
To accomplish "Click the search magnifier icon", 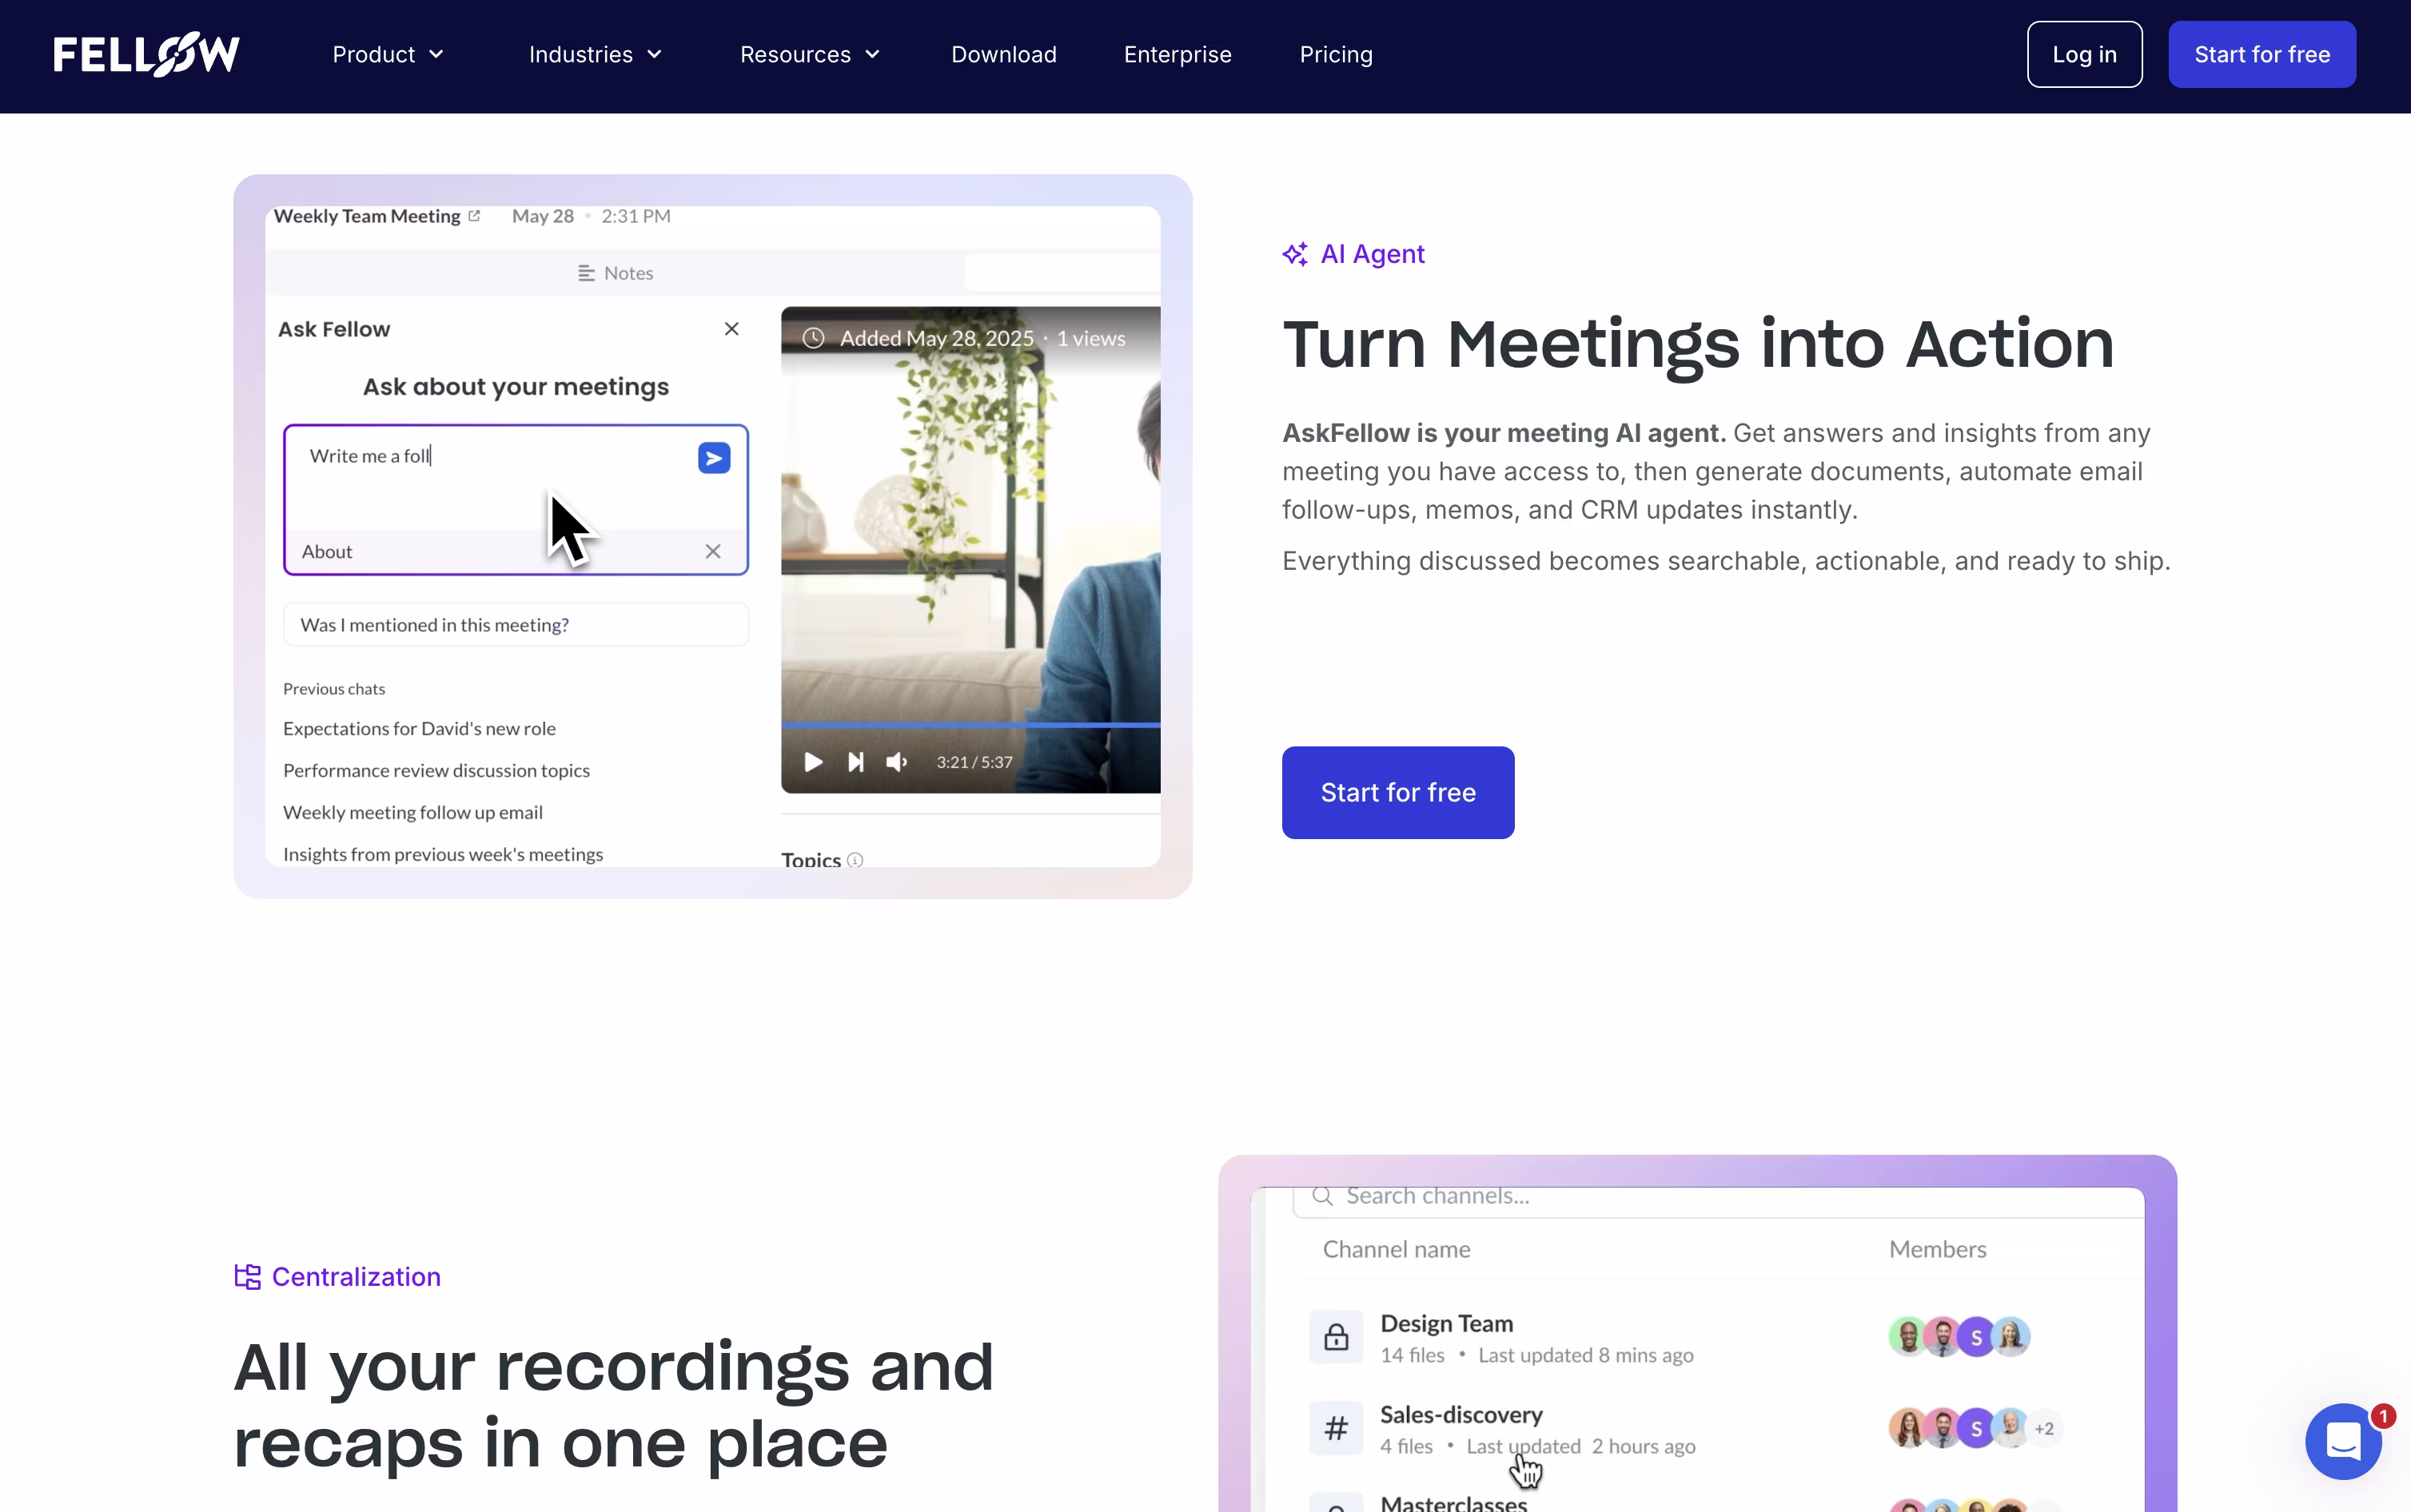I will [x=1321, y=1196].
